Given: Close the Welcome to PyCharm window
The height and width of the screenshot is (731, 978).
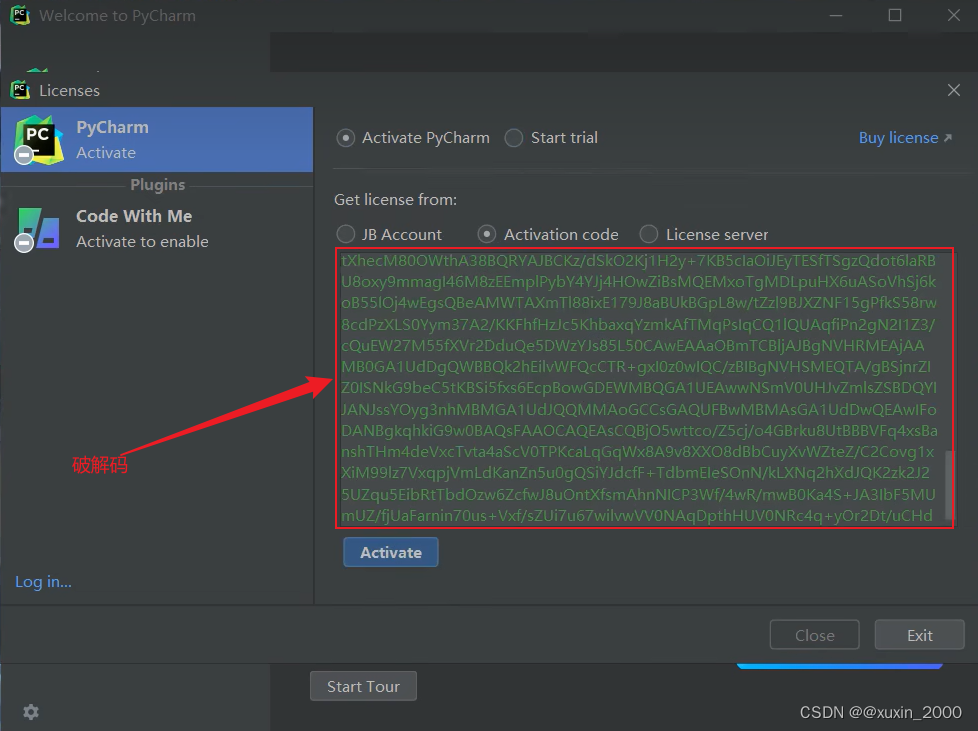Looking at the screenshot, I should tap(954, 15).
